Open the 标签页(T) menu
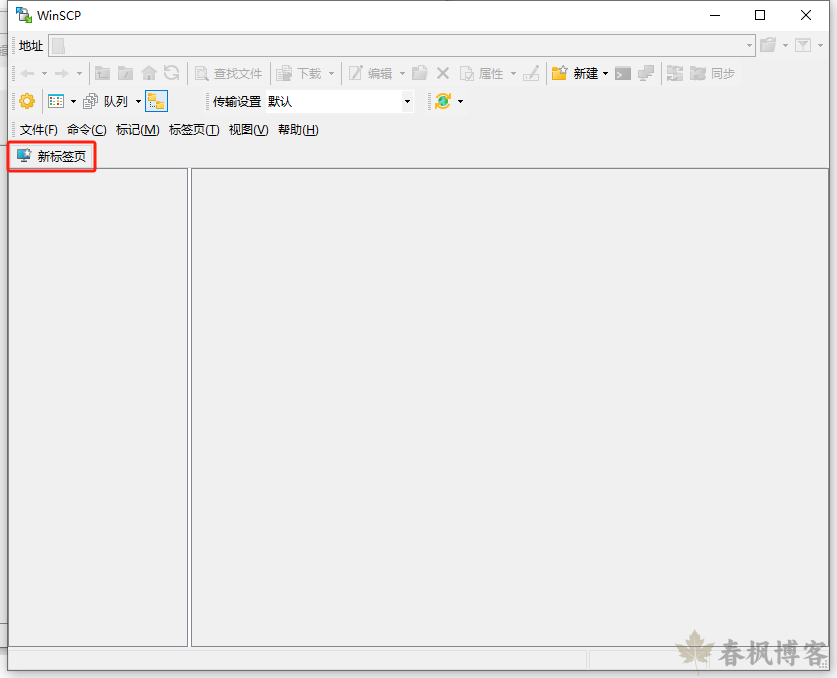Viewport: 837px width, 678px height. tap(194, 130)
